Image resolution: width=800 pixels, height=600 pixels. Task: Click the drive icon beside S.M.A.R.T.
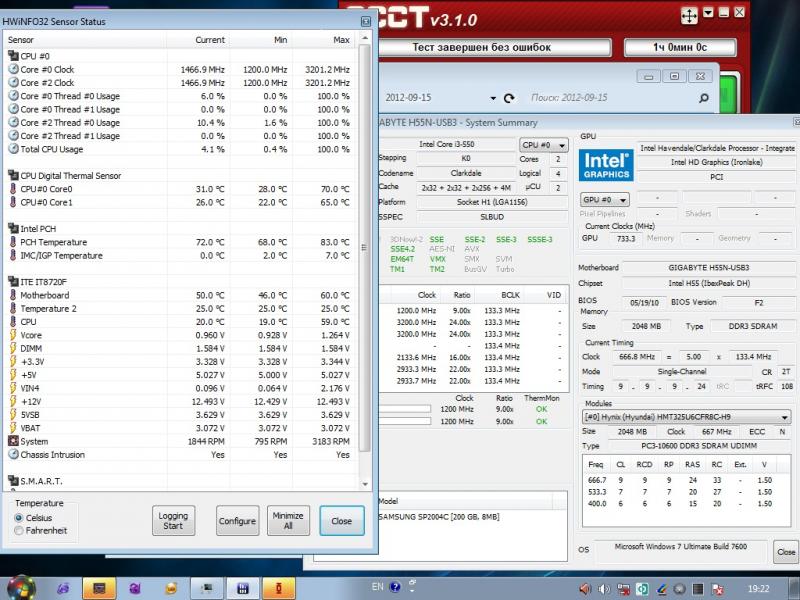pyautogui.click(x=13, y=481)
